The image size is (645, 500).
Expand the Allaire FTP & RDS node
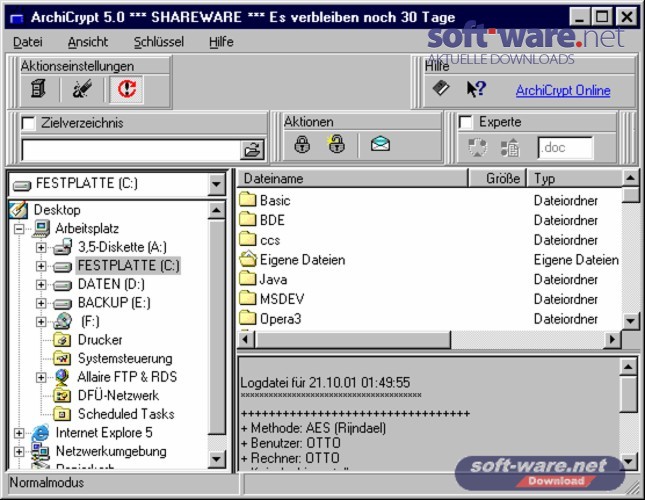(x=41, y=377)
